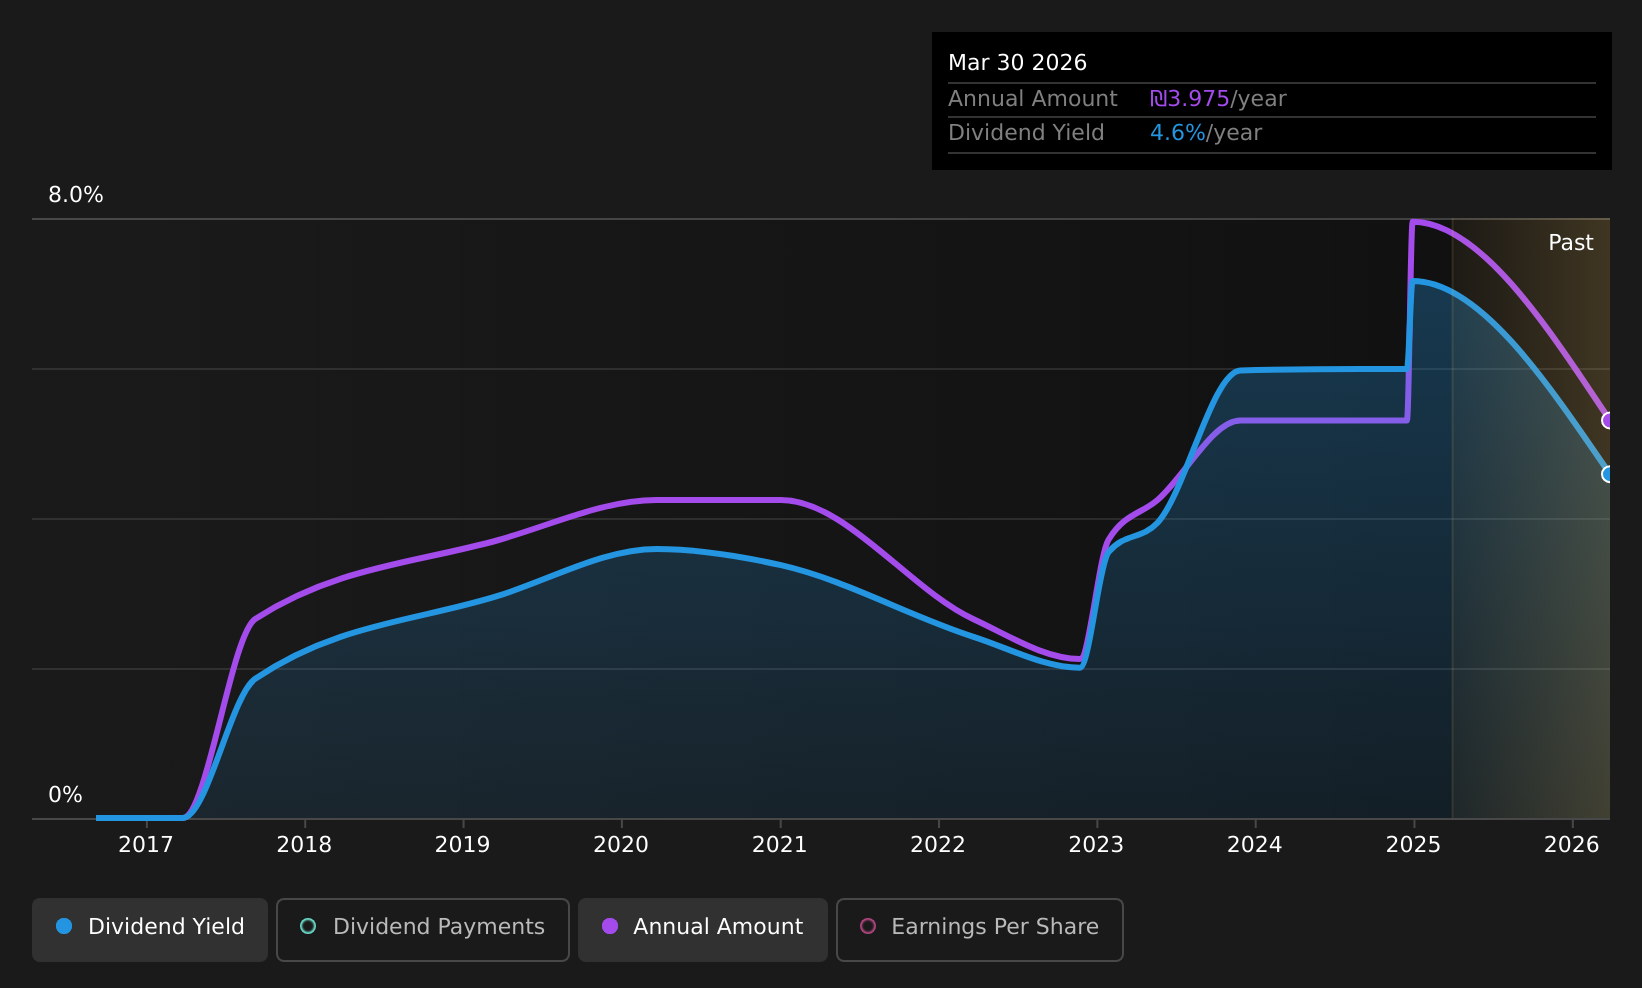Click the 2021 x-axis year label
This screenshot has height=988, width=1642.
tap(780, 845)
